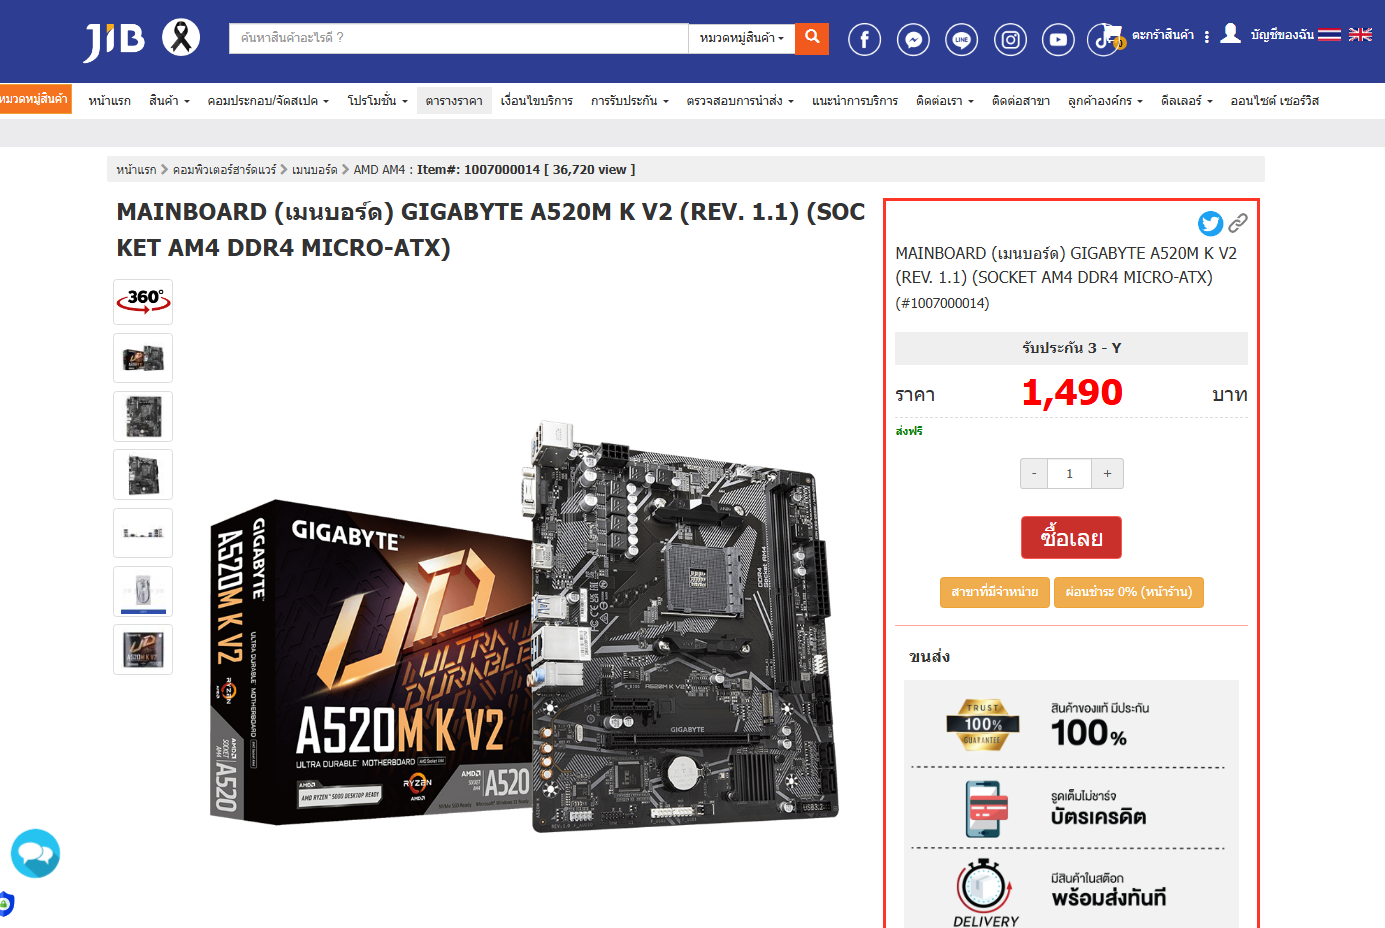Switch language to Thai flag

click(1329, 34)
